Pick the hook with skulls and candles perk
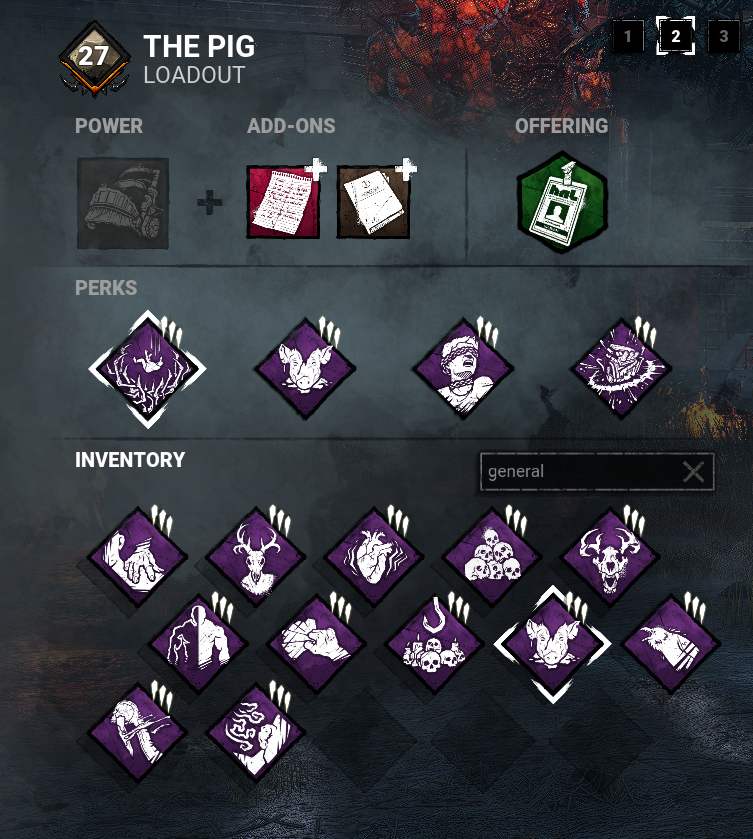 435,645
